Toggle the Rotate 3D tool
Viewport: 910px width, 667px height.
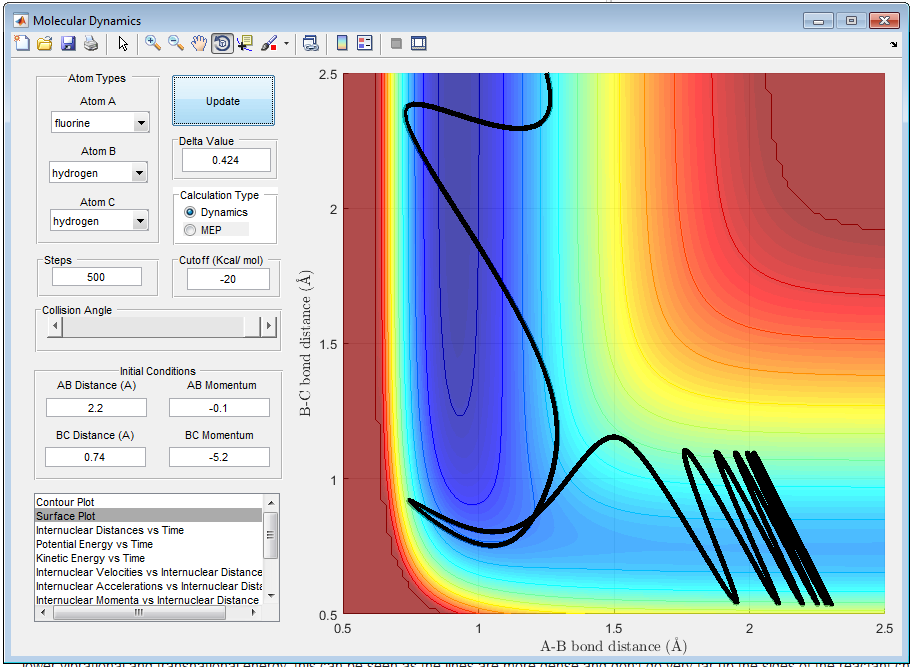pos(222,43)
